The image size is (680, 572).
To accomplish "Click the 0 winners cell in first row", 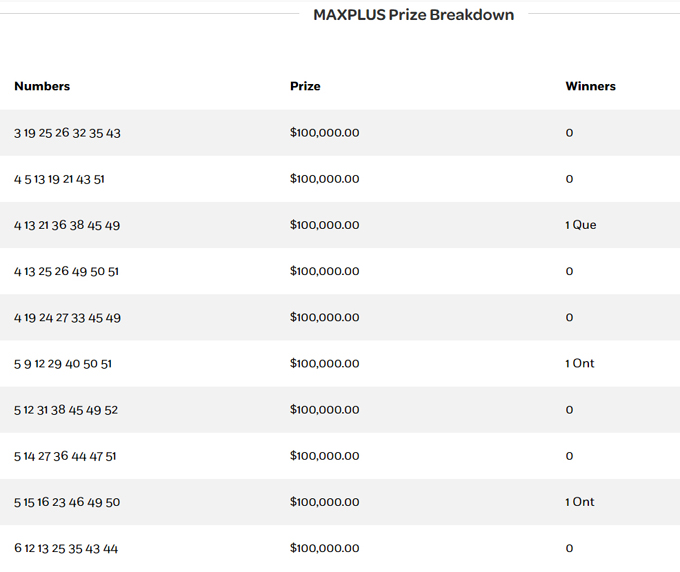I will click(x=569, y=133).
